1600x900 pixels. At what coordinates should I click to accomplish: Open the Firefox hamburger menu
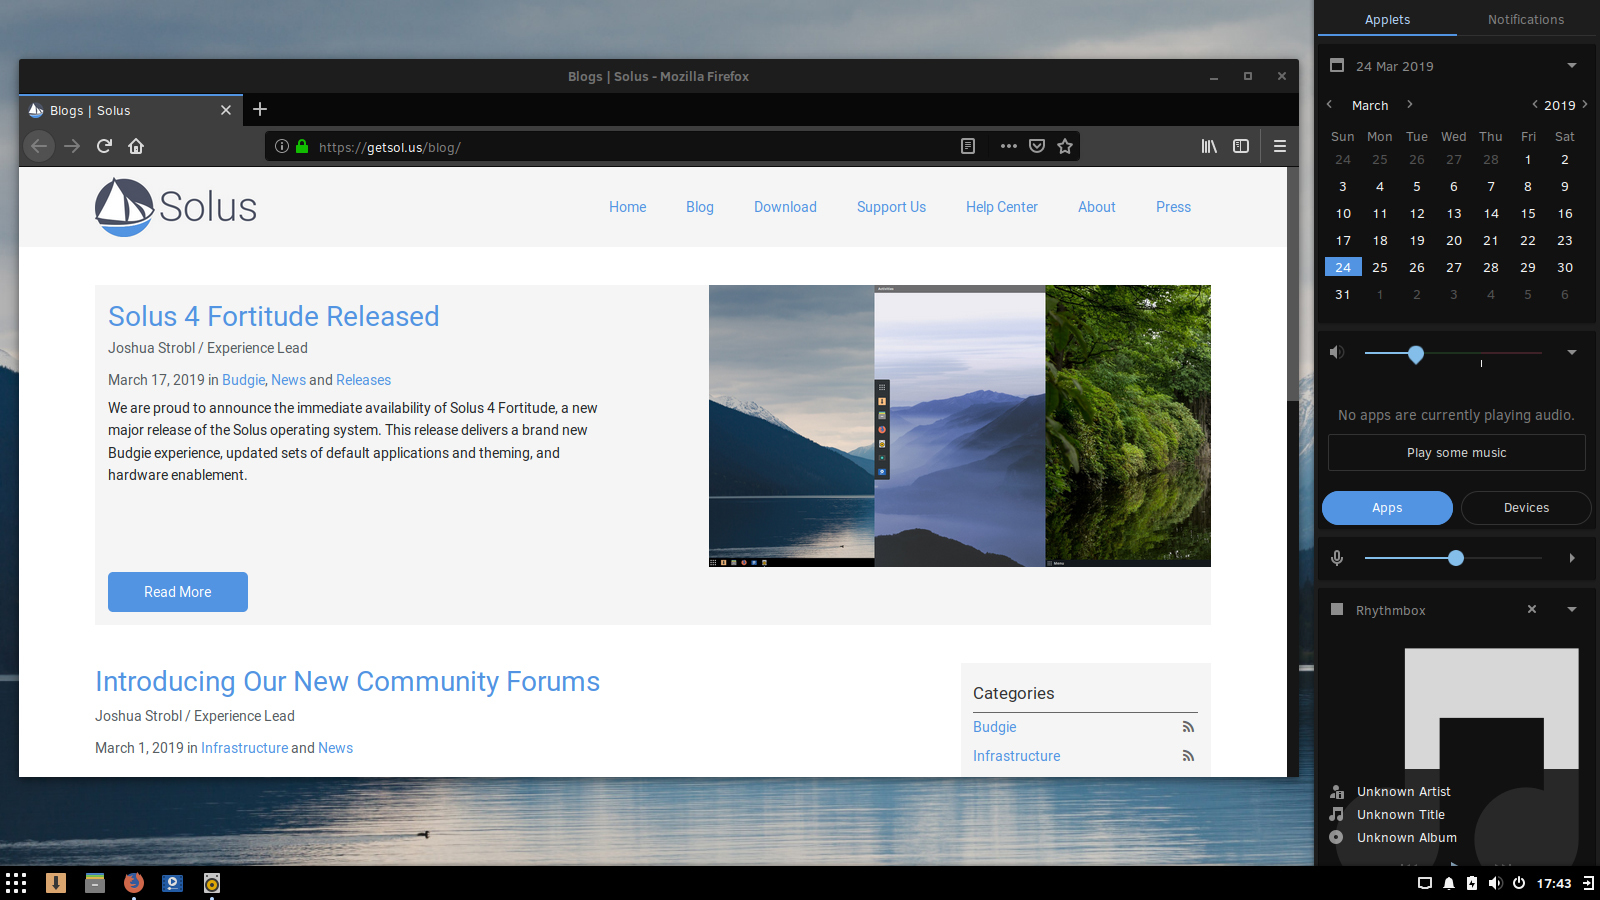(1280, 146)
